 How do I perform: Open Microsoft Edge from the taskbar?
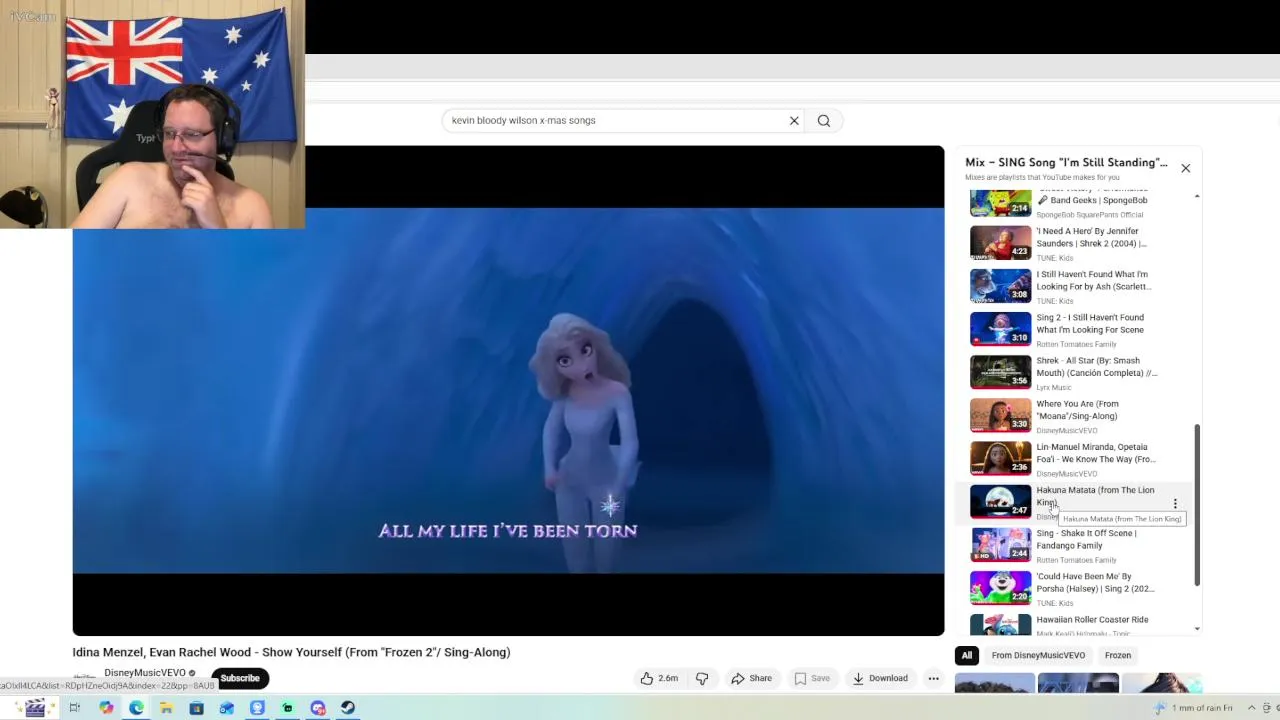click(136, 708)
